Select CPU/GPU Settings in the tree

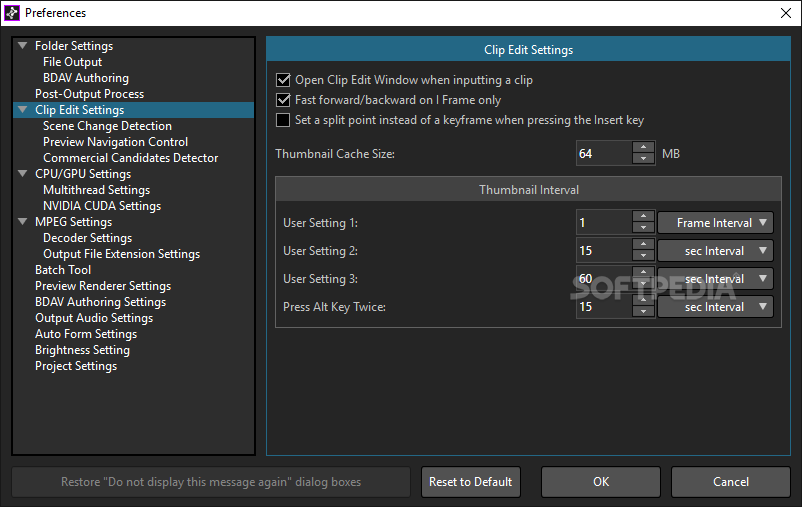[83, 173]
